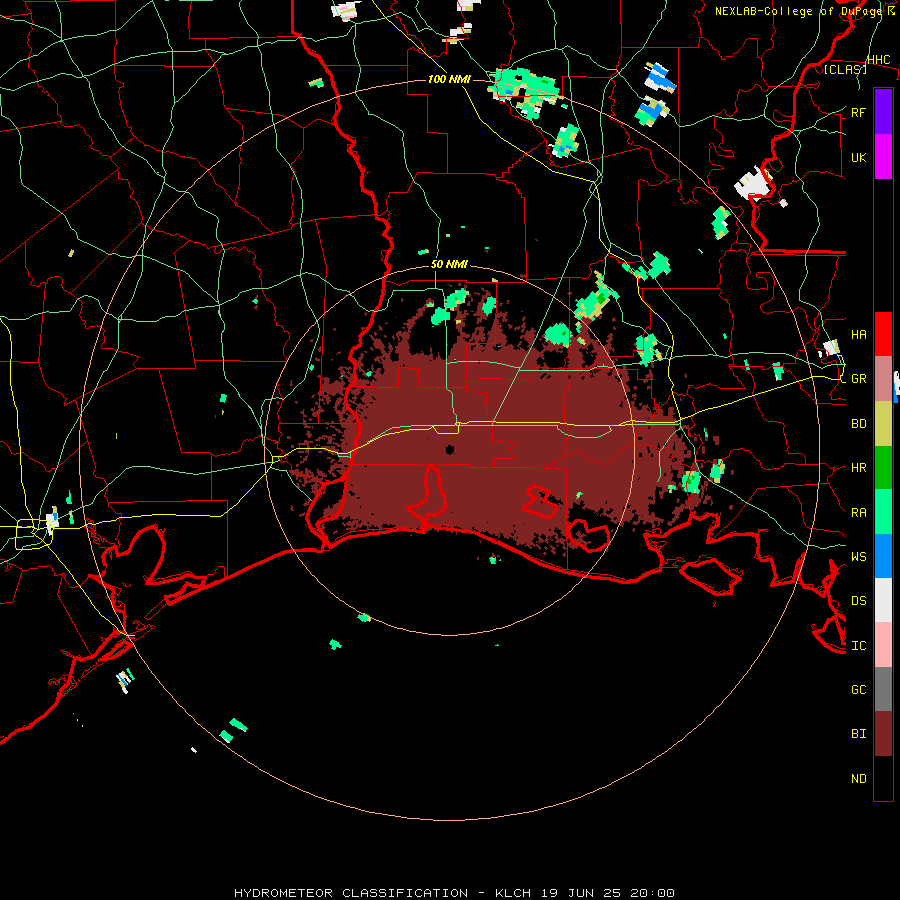Click the RF legend label

pos(858,112)
